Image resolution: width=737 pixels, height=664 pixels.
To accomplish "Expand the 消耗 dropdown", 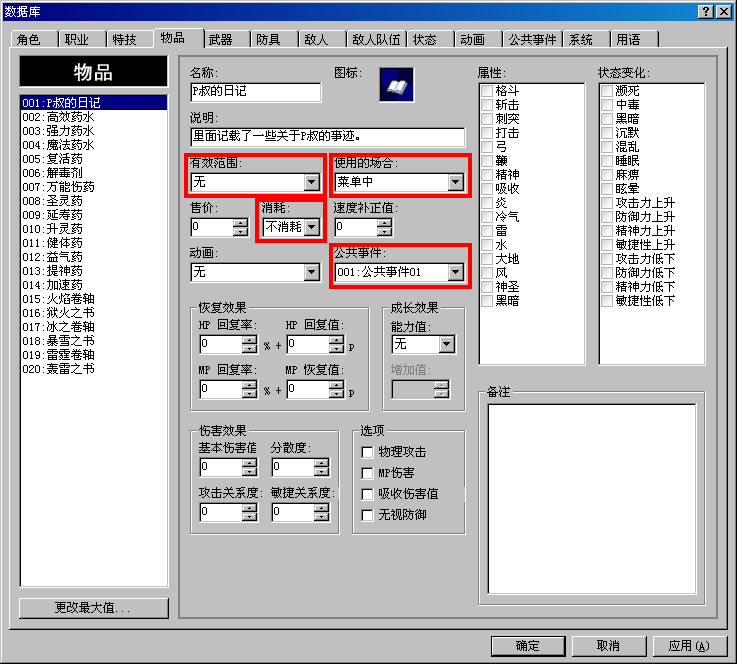I will pos(312,227).
